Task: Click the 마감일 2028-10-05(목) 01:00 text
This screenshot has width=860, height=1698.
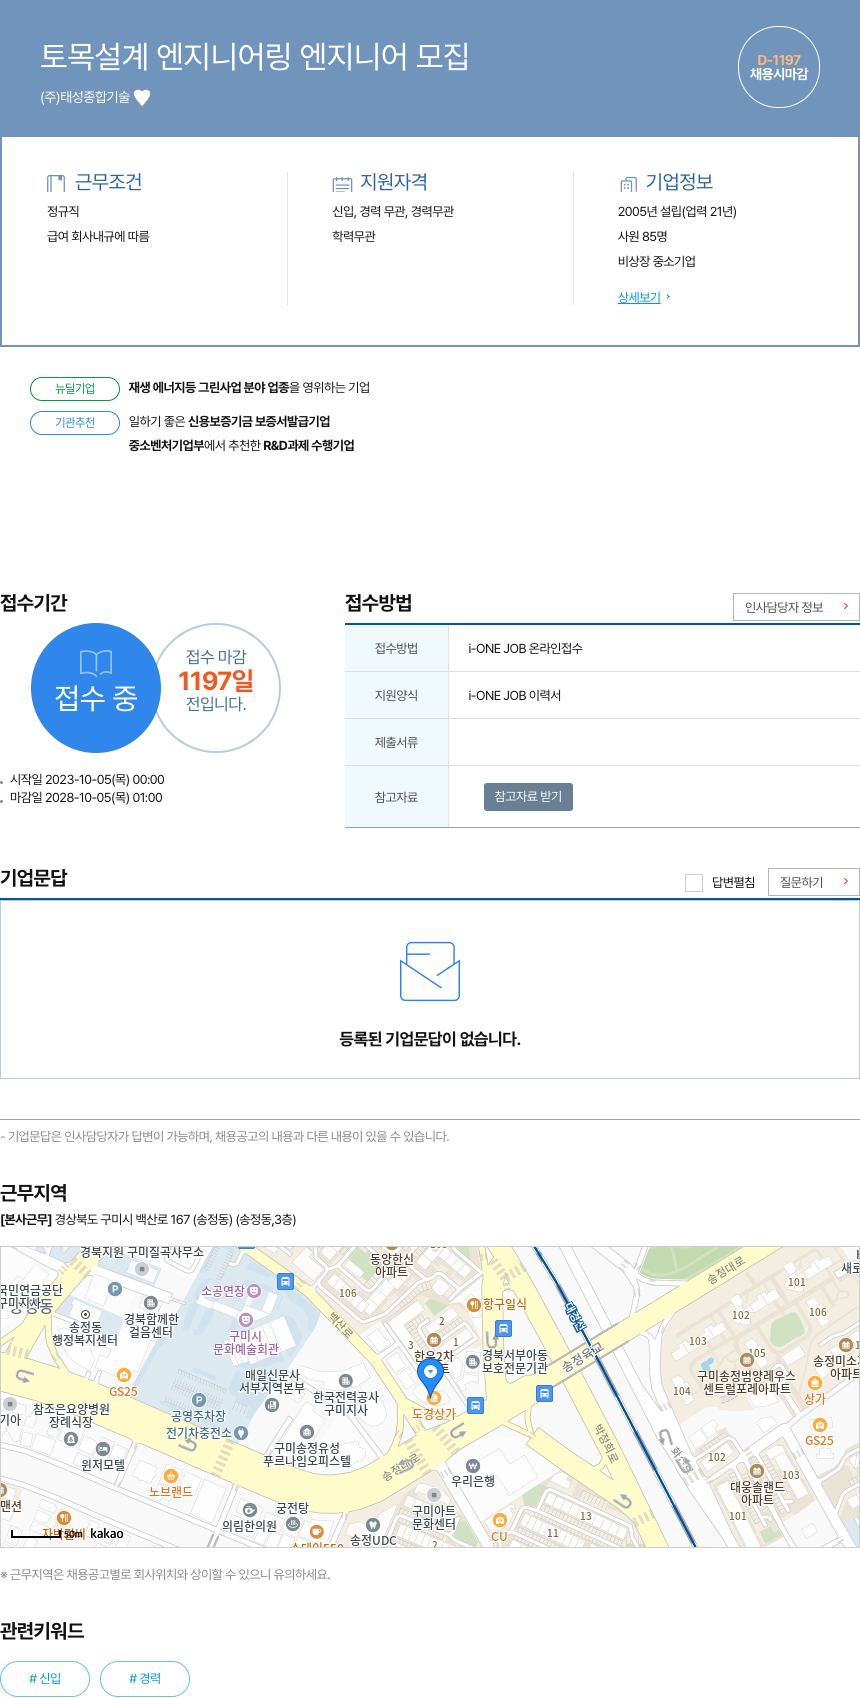Action: point(86,798)
